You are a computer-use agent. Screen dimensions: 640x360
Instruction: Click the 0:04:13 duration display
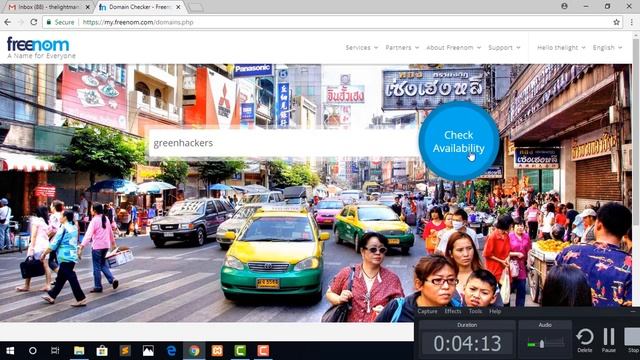point(467,343)
